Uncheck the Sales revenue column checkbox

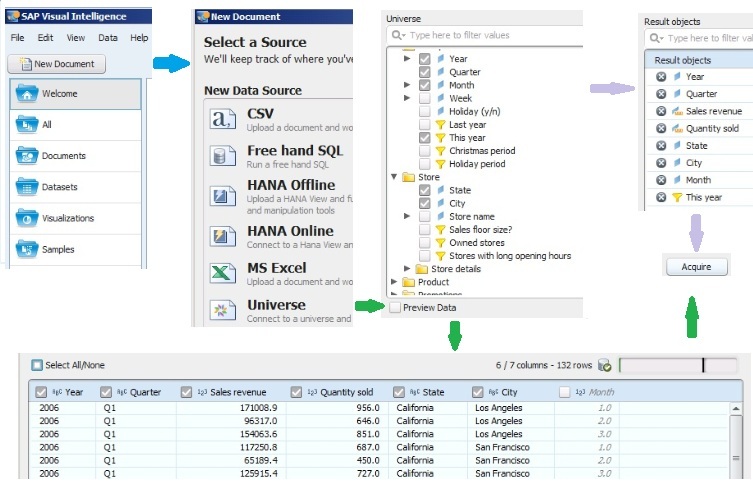(x=186, y=393)
